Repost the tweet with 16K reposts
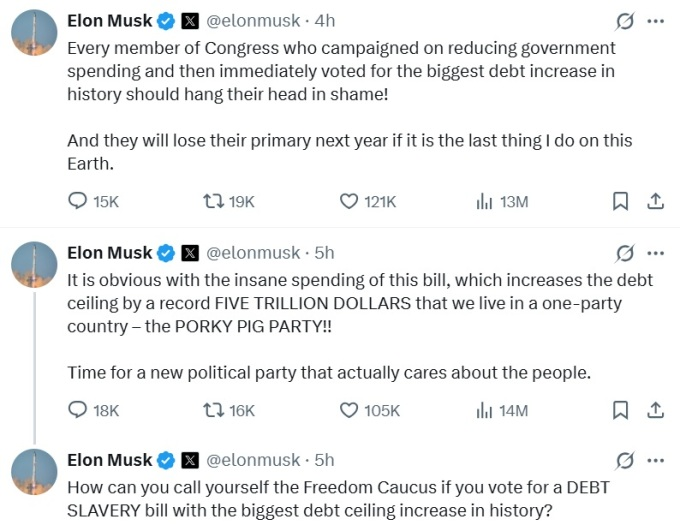The height and width of the screenshot is (531, 680). pos(213,410)
